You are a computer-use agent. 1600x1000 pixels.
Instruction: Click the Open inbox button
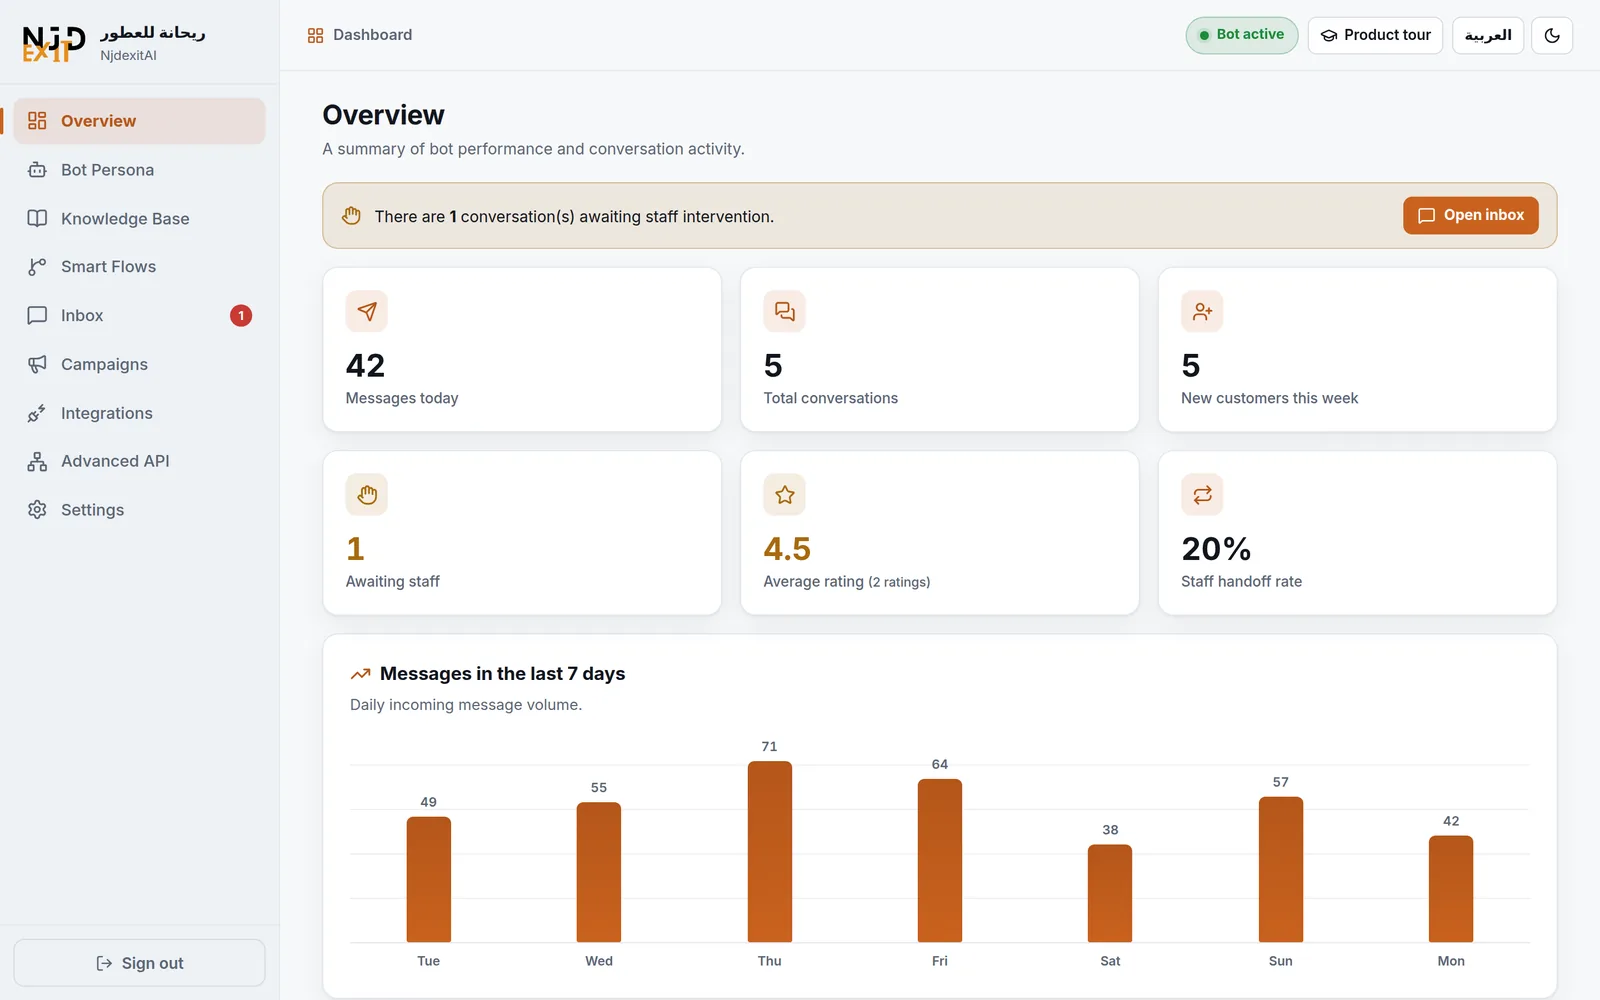[x=1470, y=215]
